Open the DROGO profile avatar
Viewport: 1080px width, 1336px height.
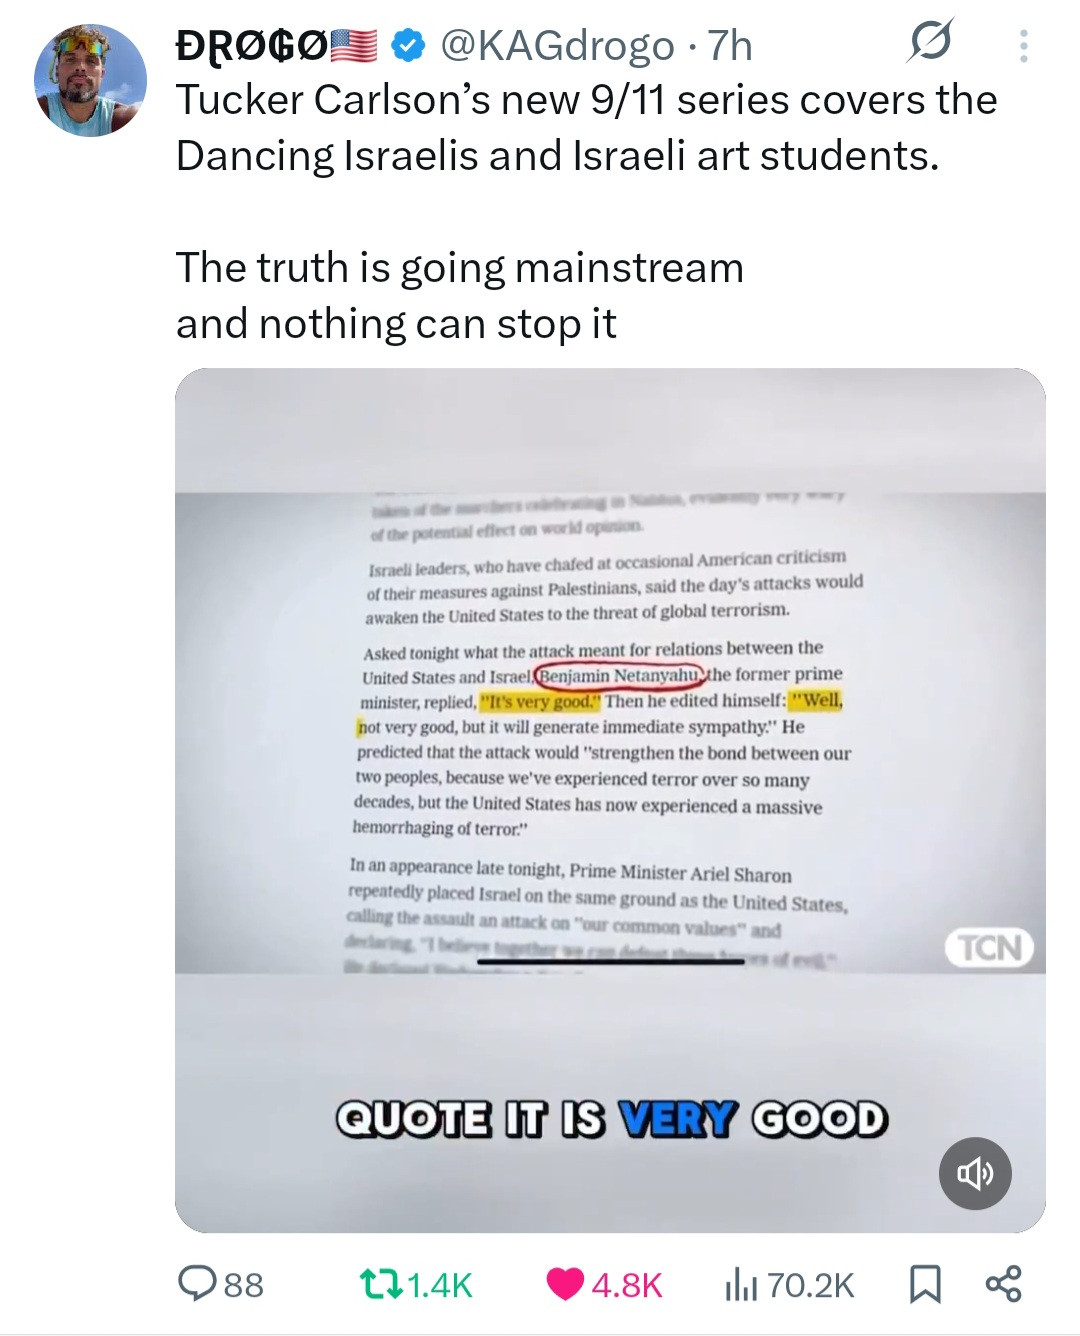(90, 80)
